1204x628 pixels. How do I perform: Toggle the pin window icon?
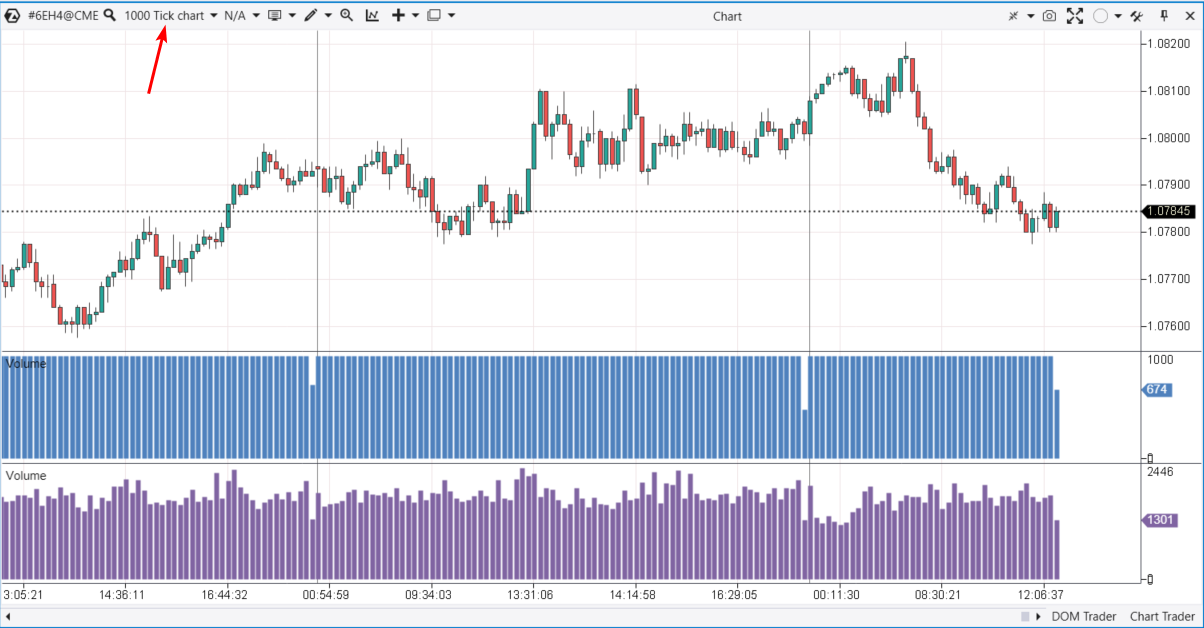click(x=1164, y=16)
